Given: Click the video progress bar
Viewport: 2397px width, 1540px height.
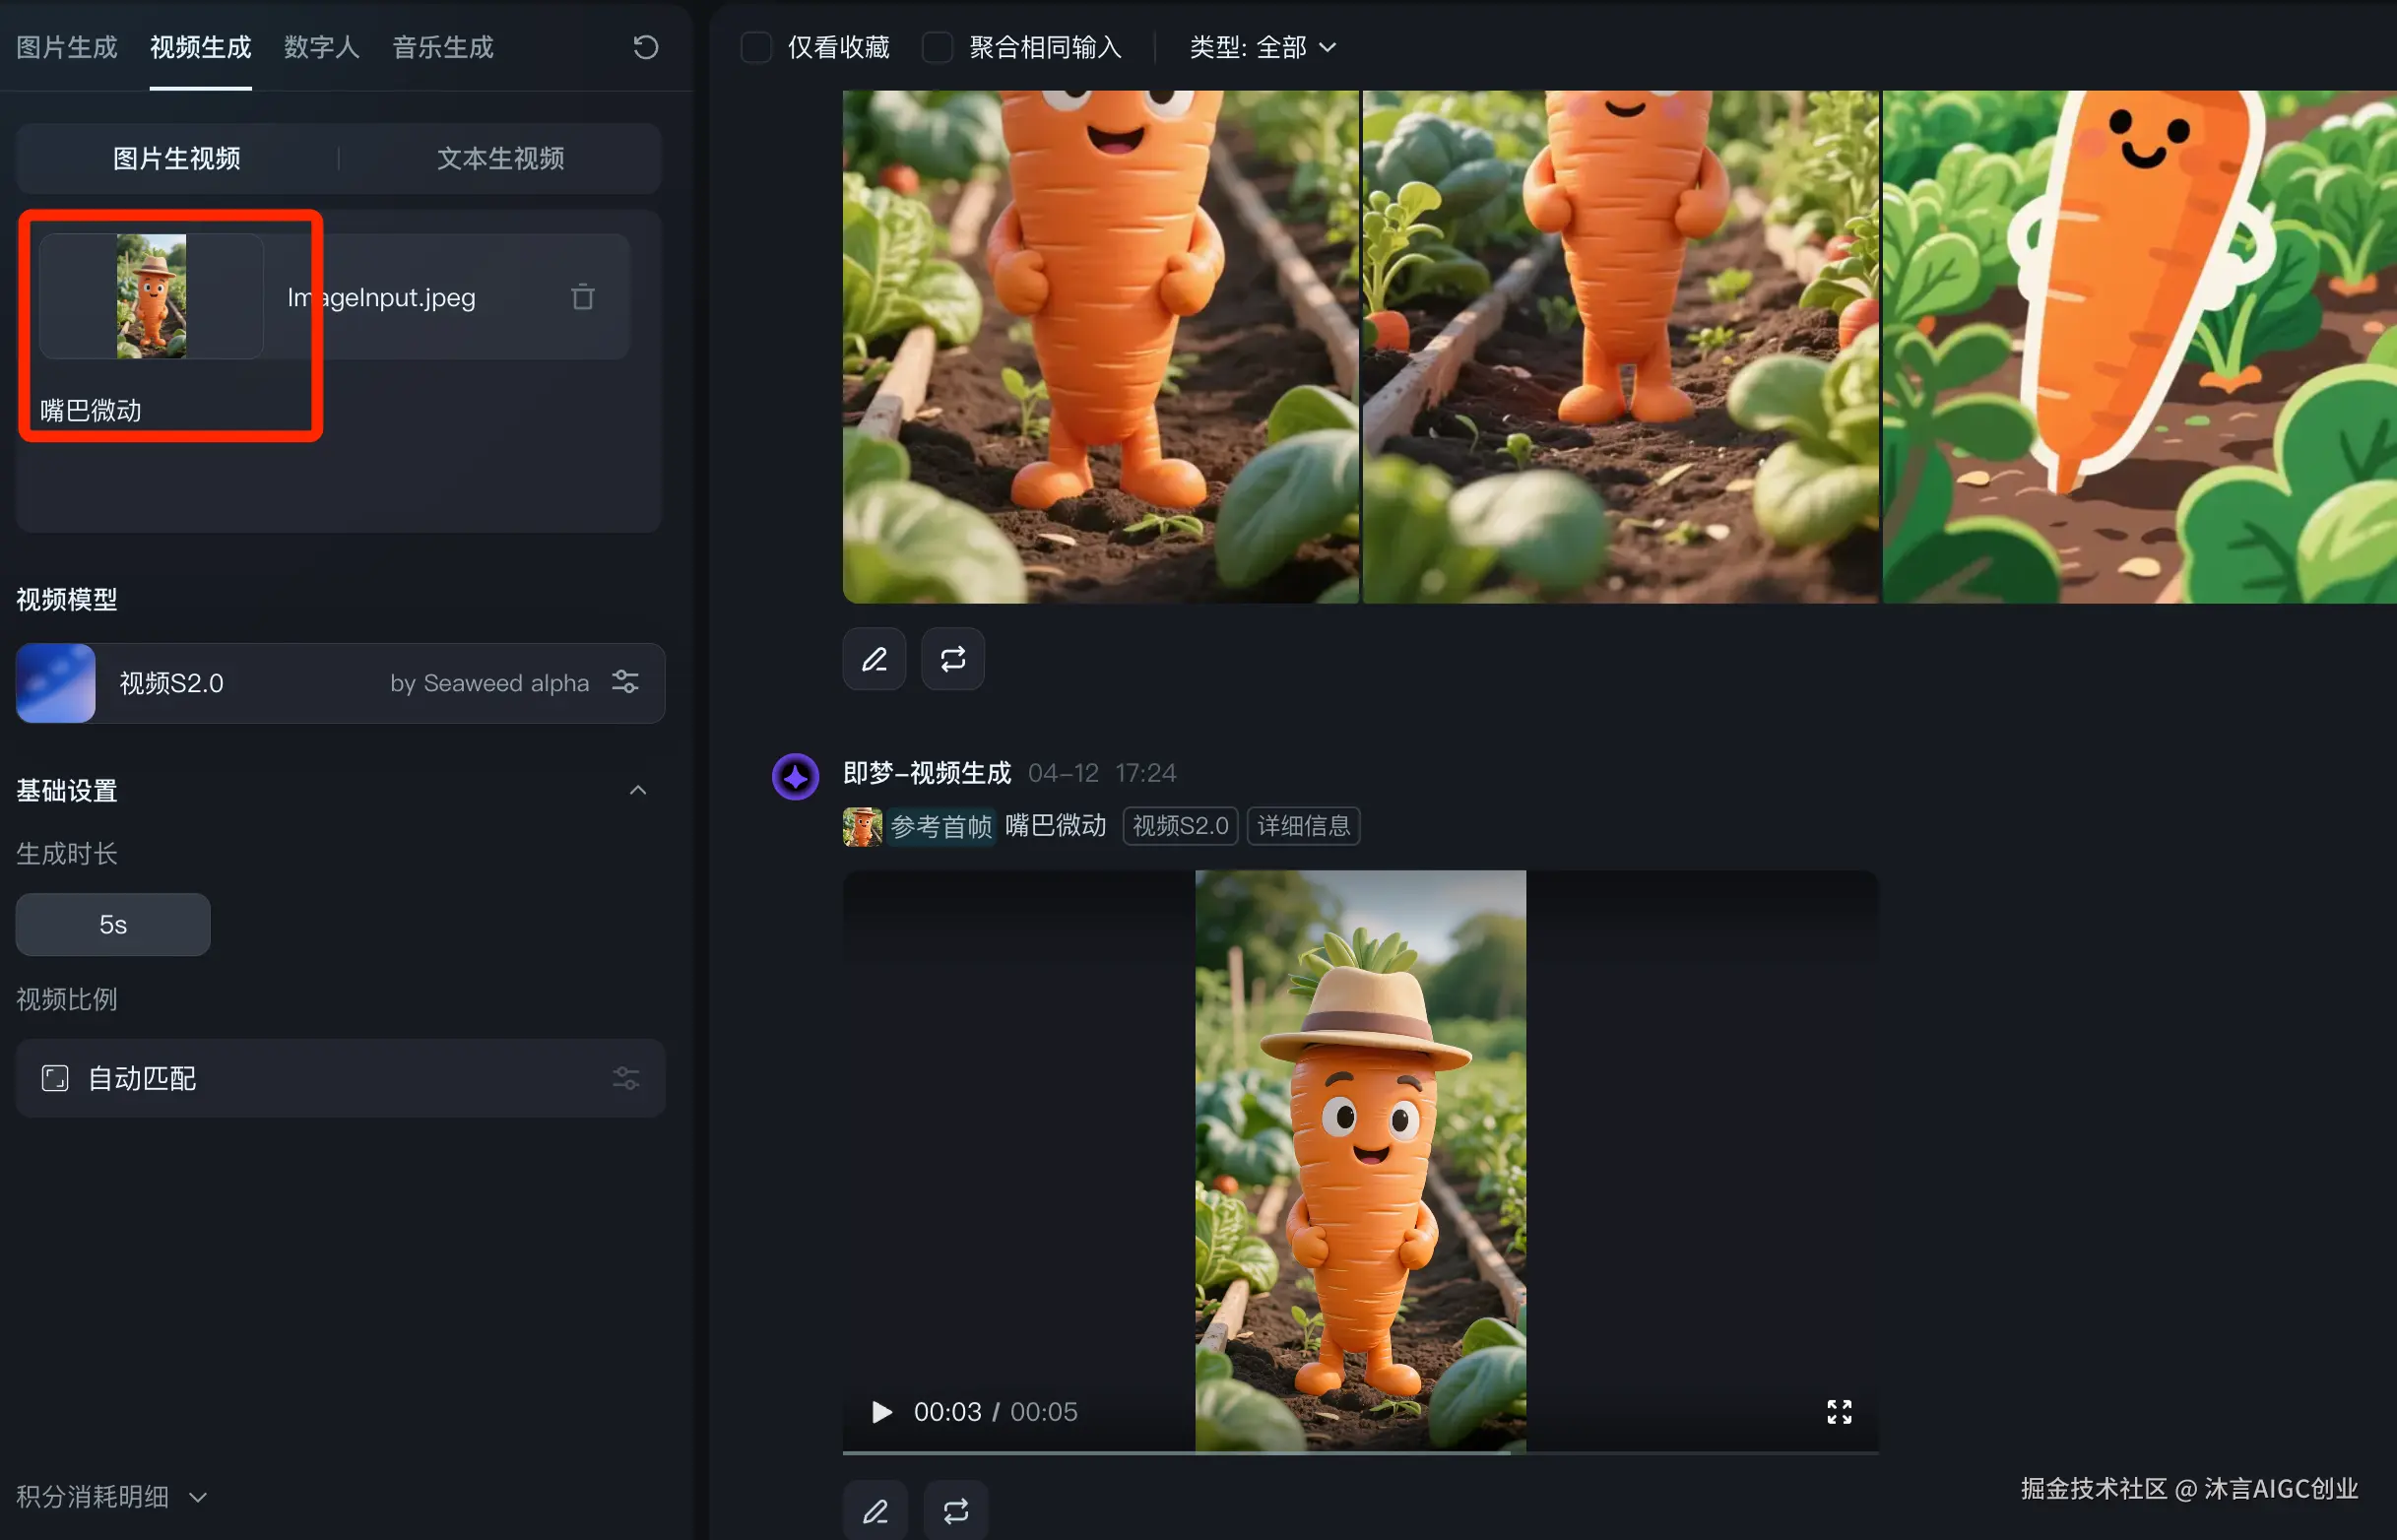Looking at the screenshot, I should click(x=1360, y=1452).
